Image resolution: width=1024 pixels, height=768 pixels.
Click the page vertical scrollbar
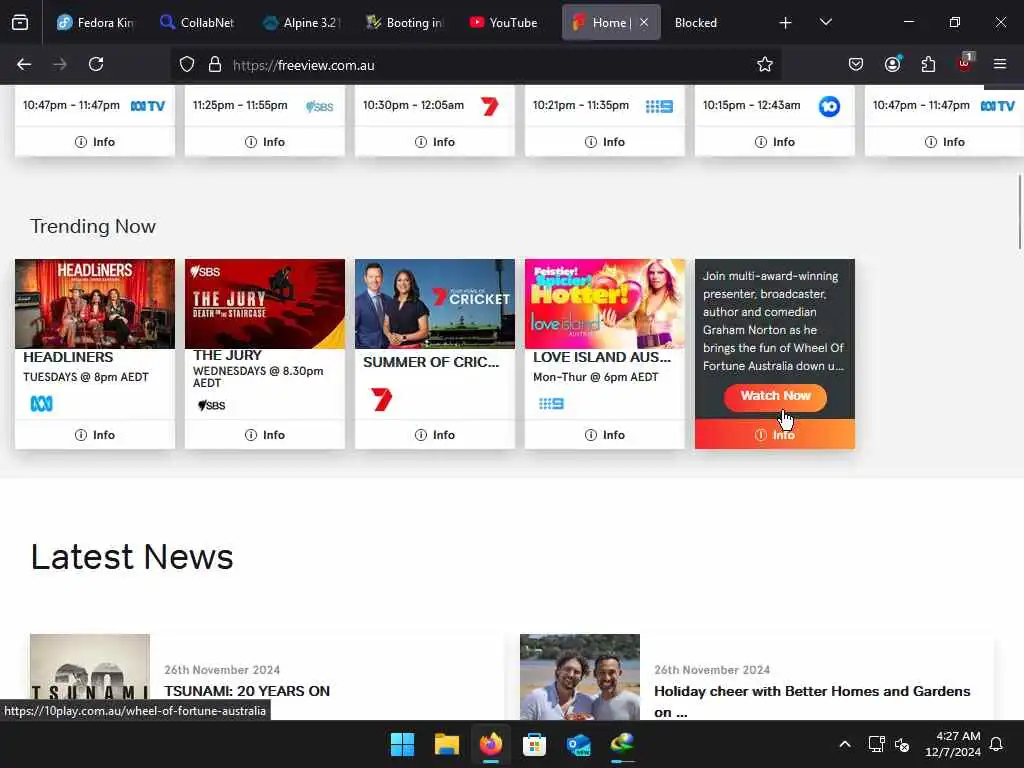tap(1019, 212)
